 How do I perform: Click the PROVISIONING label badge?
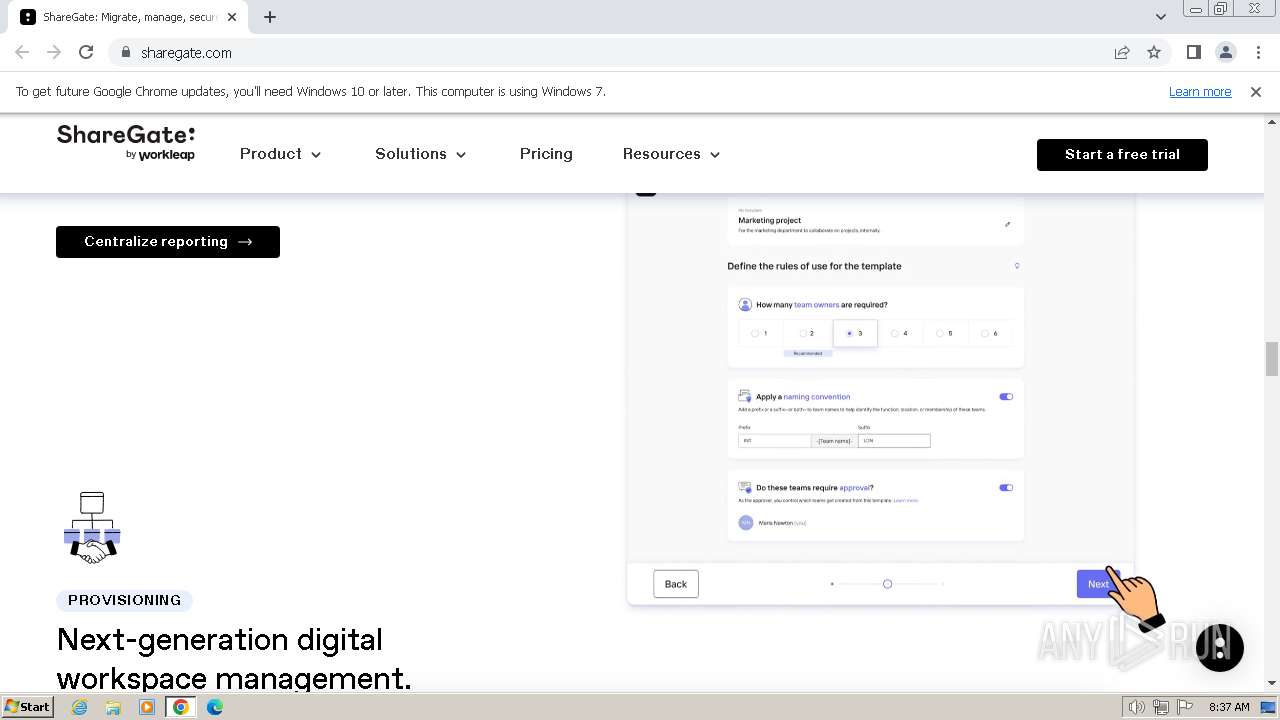(x=125, y=600)
